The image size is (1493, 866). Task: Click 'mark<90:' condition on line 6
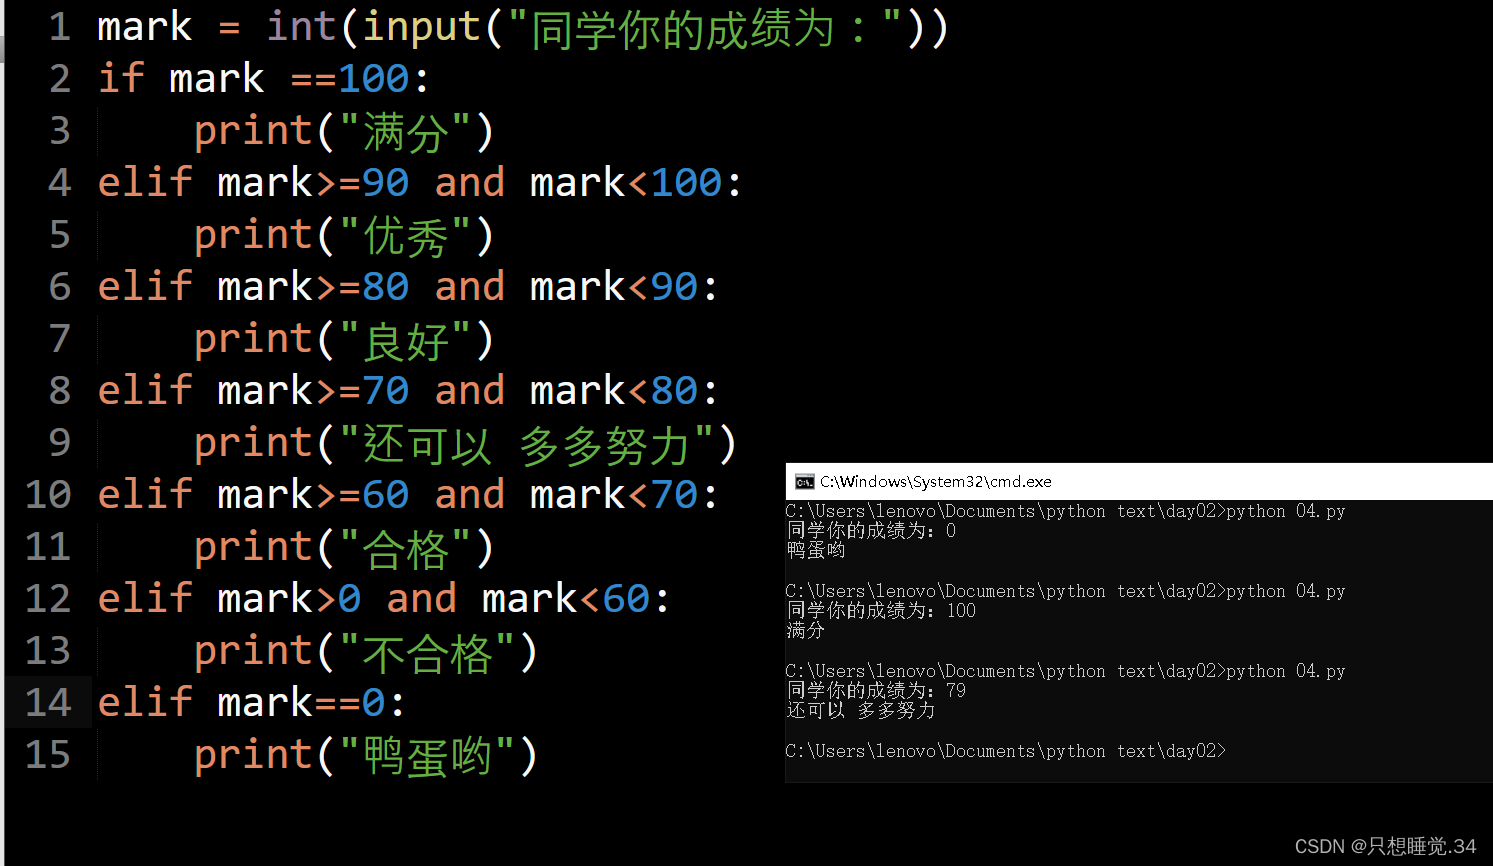(x=624, y=287)
